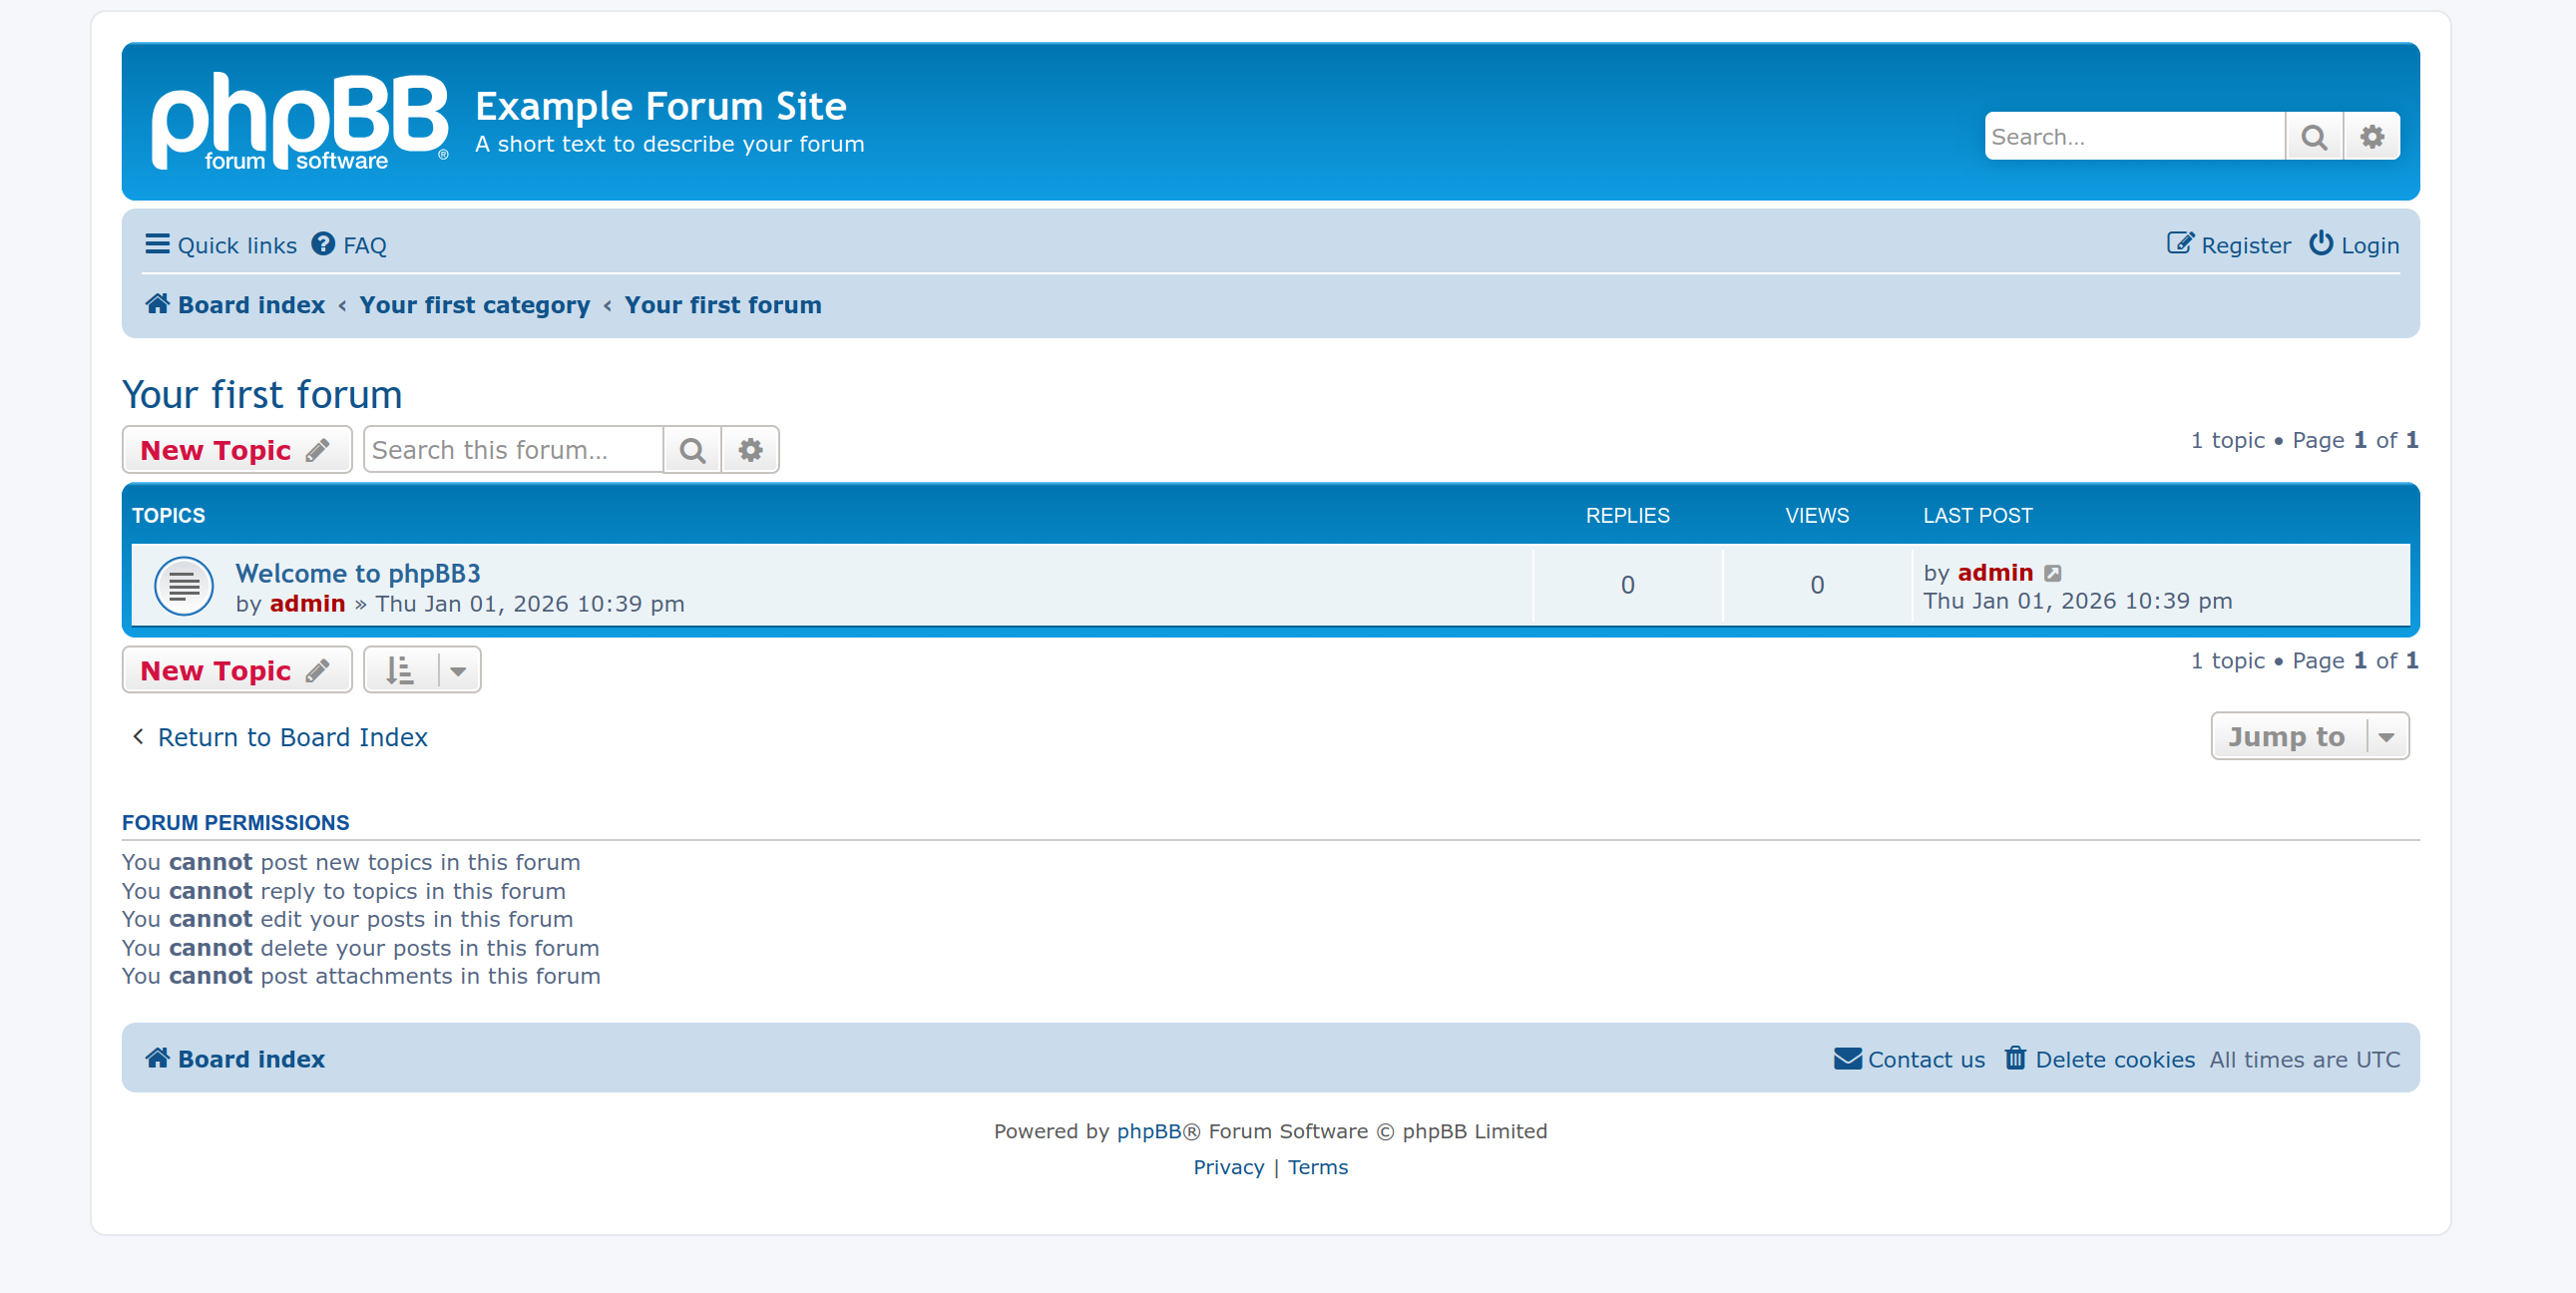Expand the Jump to dropdown
Image resolution: width=2576 pixels, height=1293 pixels.
[2309, 737]
